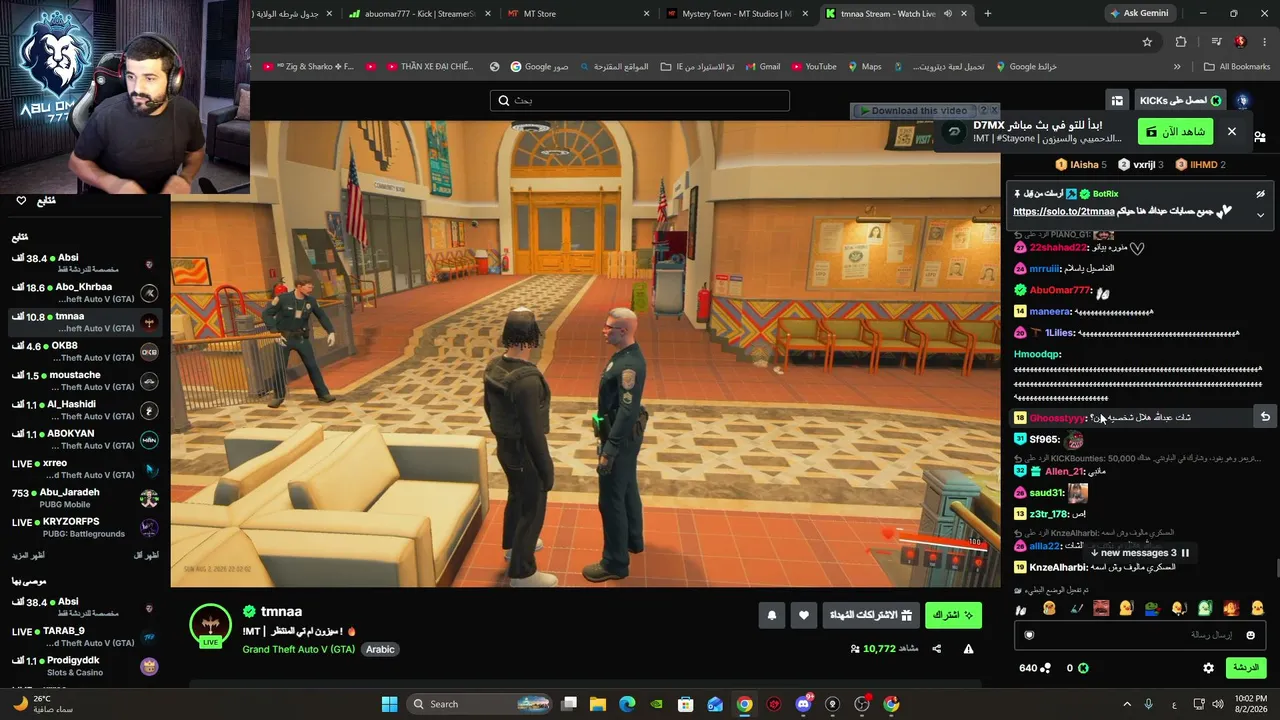Open TARAB_9 recommended channel
The height and width of the screenshot is (720, 1280).
[85, 637]
